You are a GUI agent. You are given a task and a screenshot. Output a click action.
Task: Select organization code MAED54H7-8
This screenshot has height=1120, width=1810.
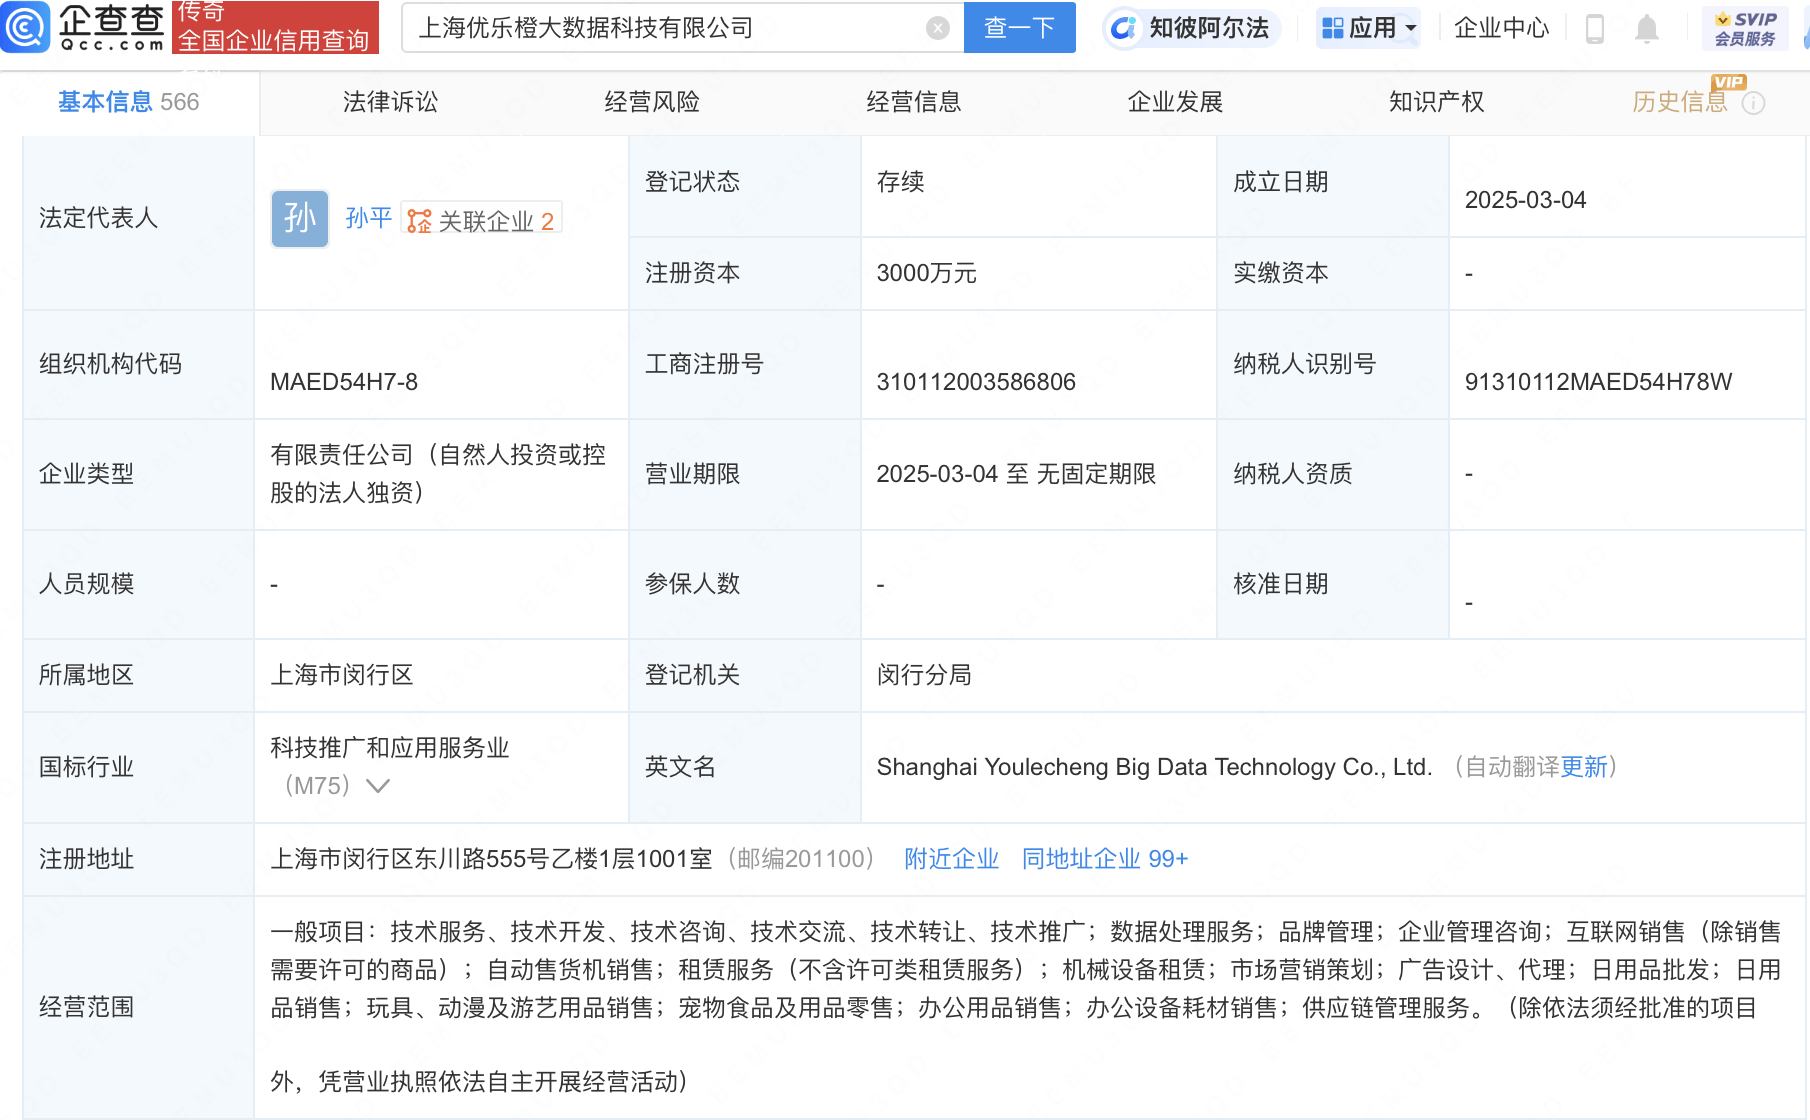click(344, 382)
